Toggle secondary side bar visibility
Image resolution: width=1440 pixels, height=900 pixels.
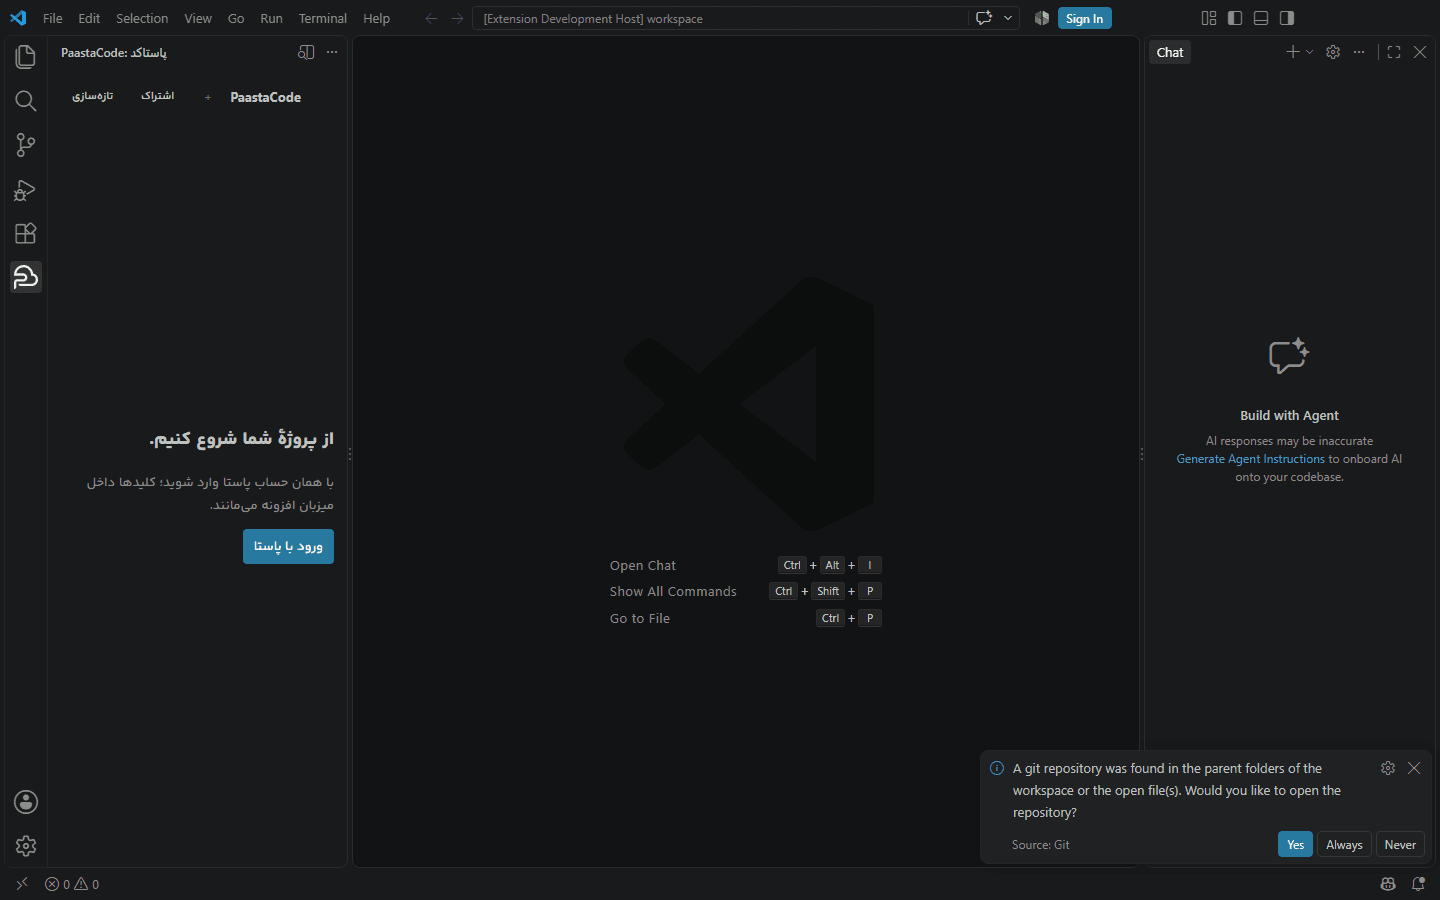click(1287, 18)
